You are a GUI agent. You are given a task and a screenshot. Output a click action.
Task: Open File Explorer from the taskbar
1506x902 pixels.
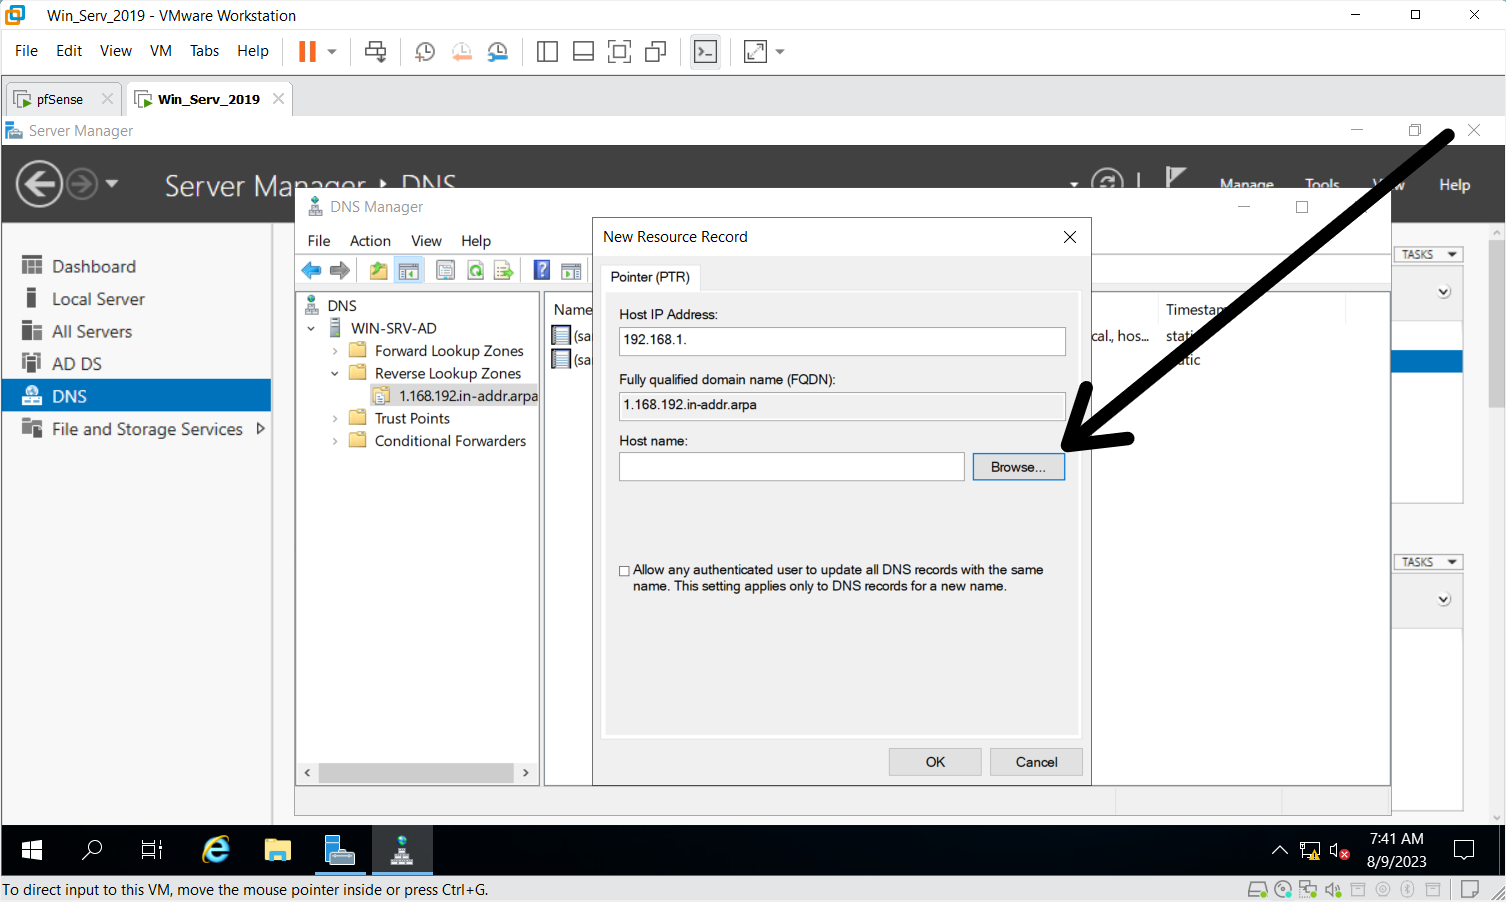[277, 850]
